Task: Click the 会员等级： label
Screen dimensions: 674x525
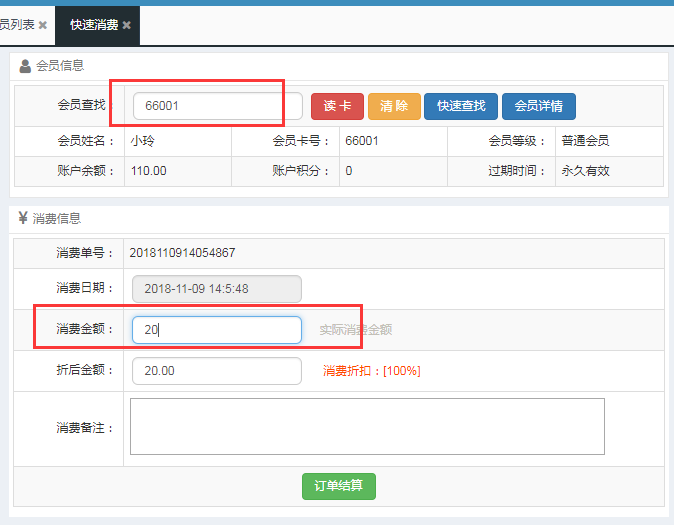Action: (516, 141)
